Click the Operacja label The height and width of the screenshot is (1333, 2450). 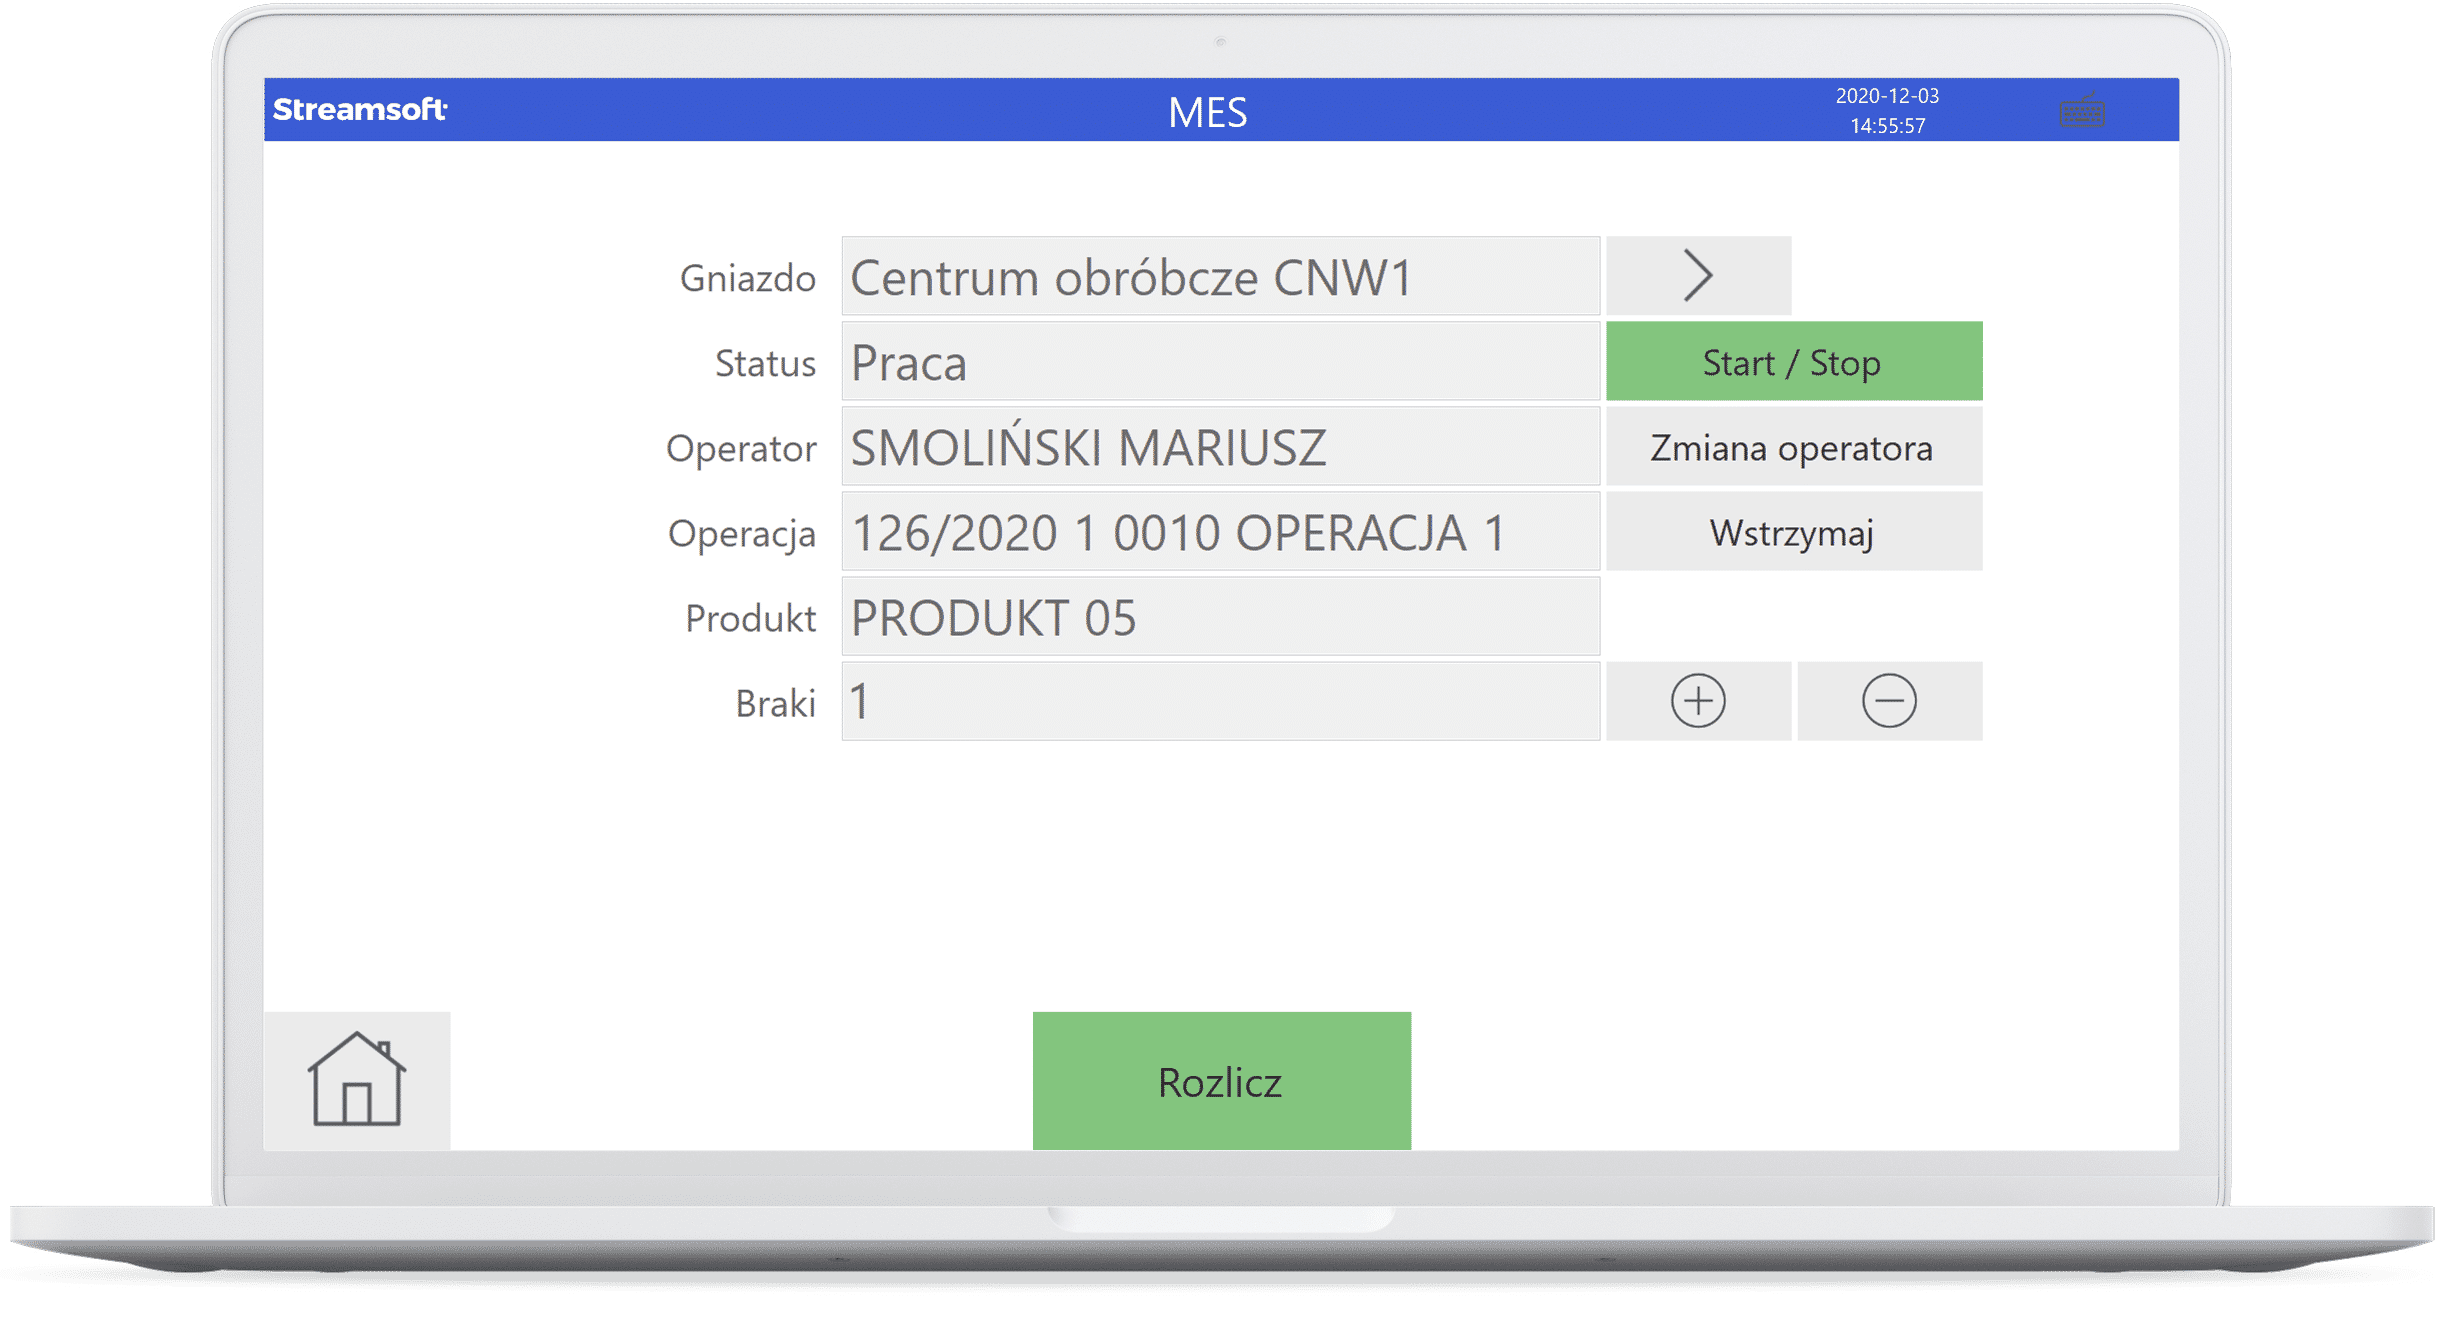pyautogui.click(x=741, y=534)
